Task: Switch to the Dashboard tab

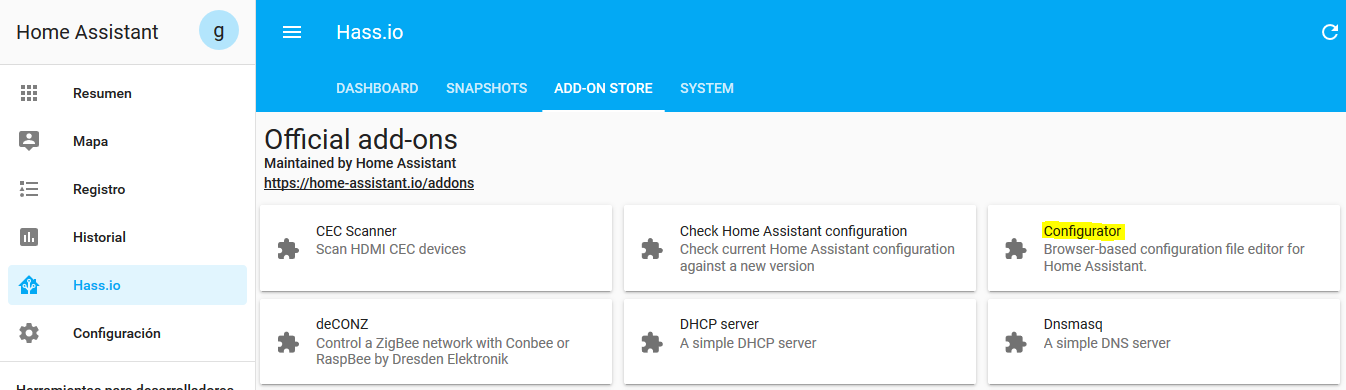Action: pos(377,88)
